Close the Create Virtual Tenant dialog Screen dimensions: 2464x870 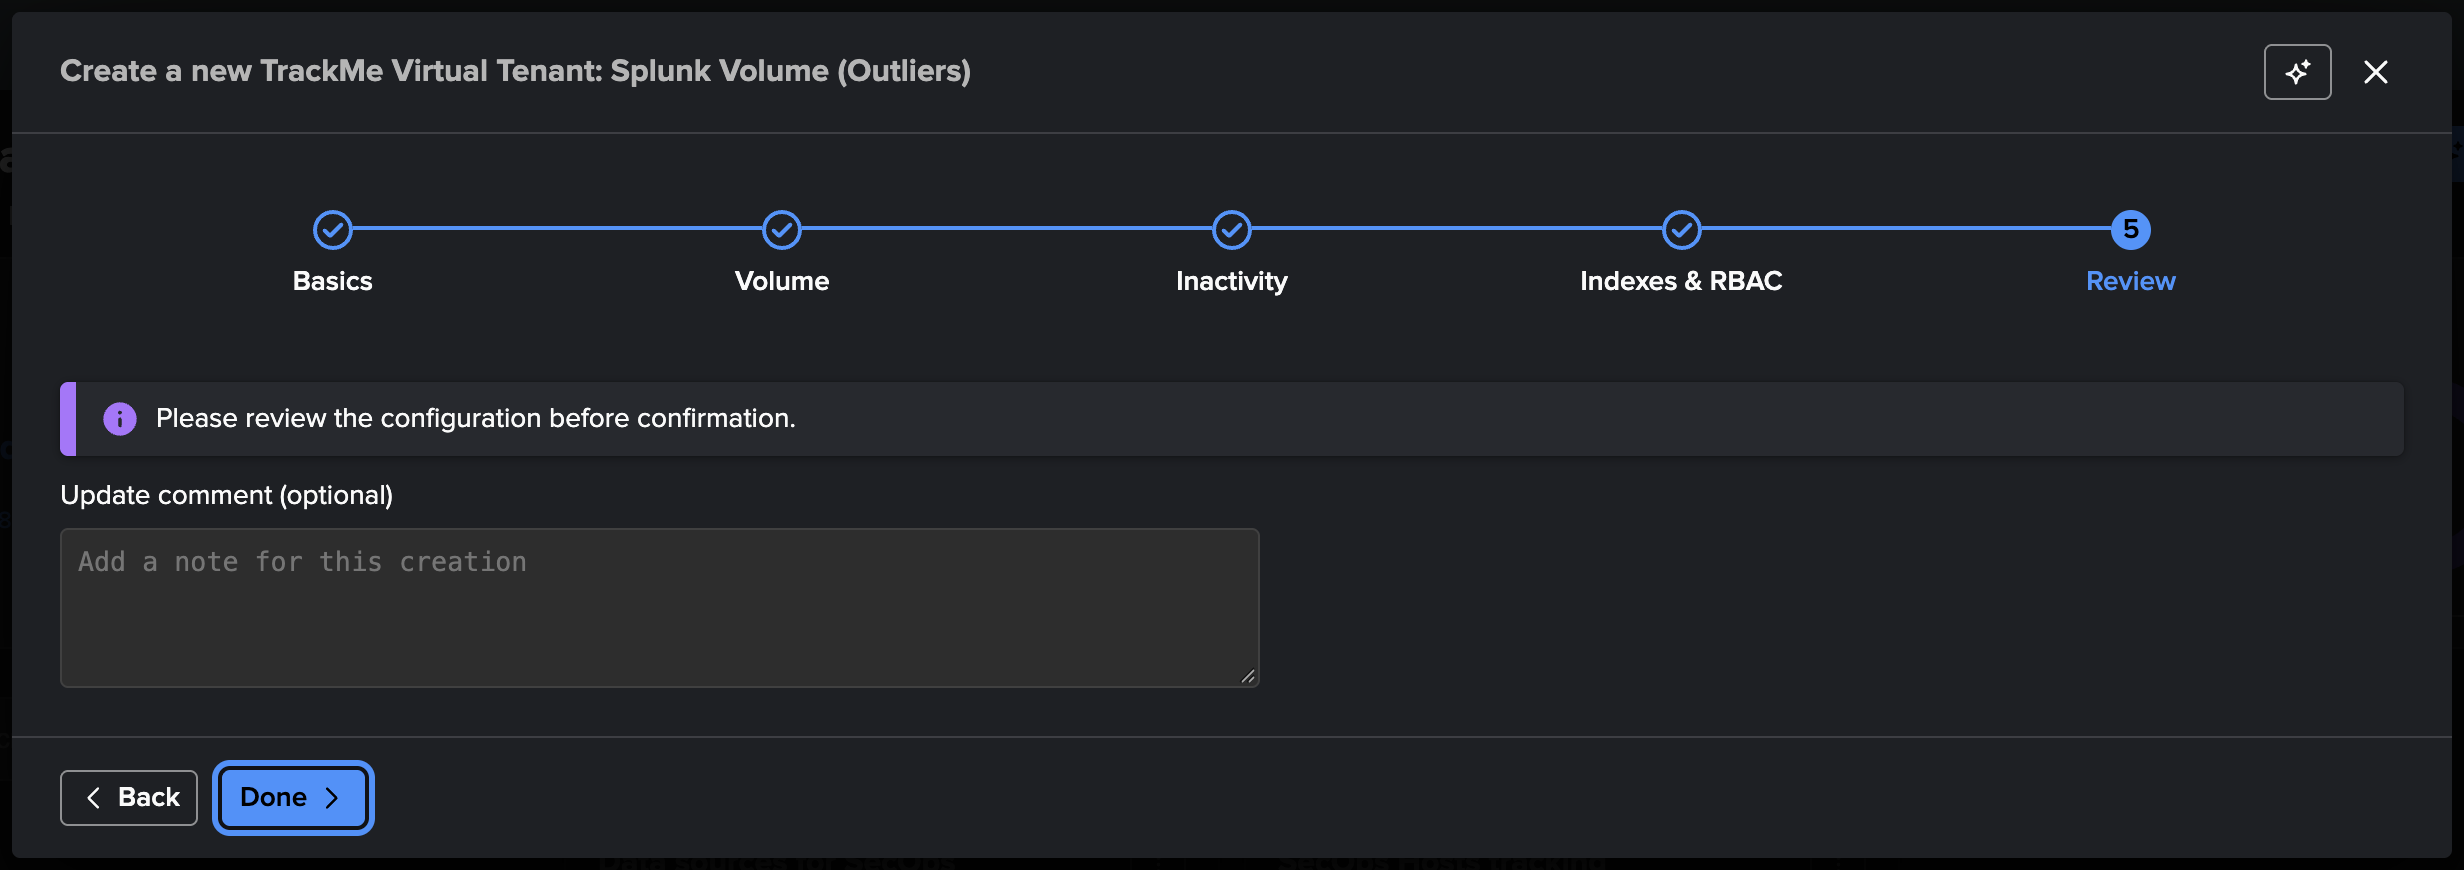[2376, 72]
